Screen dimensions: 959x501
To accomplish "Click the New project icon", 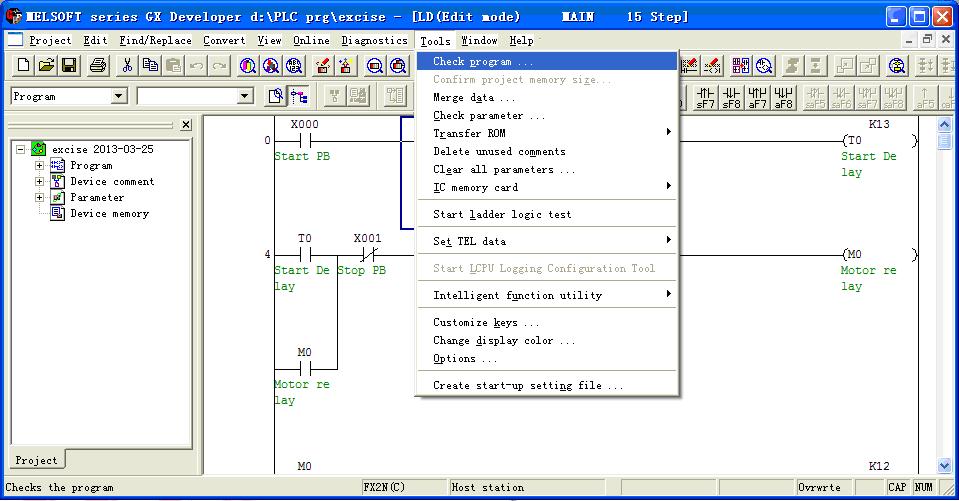I will (23, 66).
